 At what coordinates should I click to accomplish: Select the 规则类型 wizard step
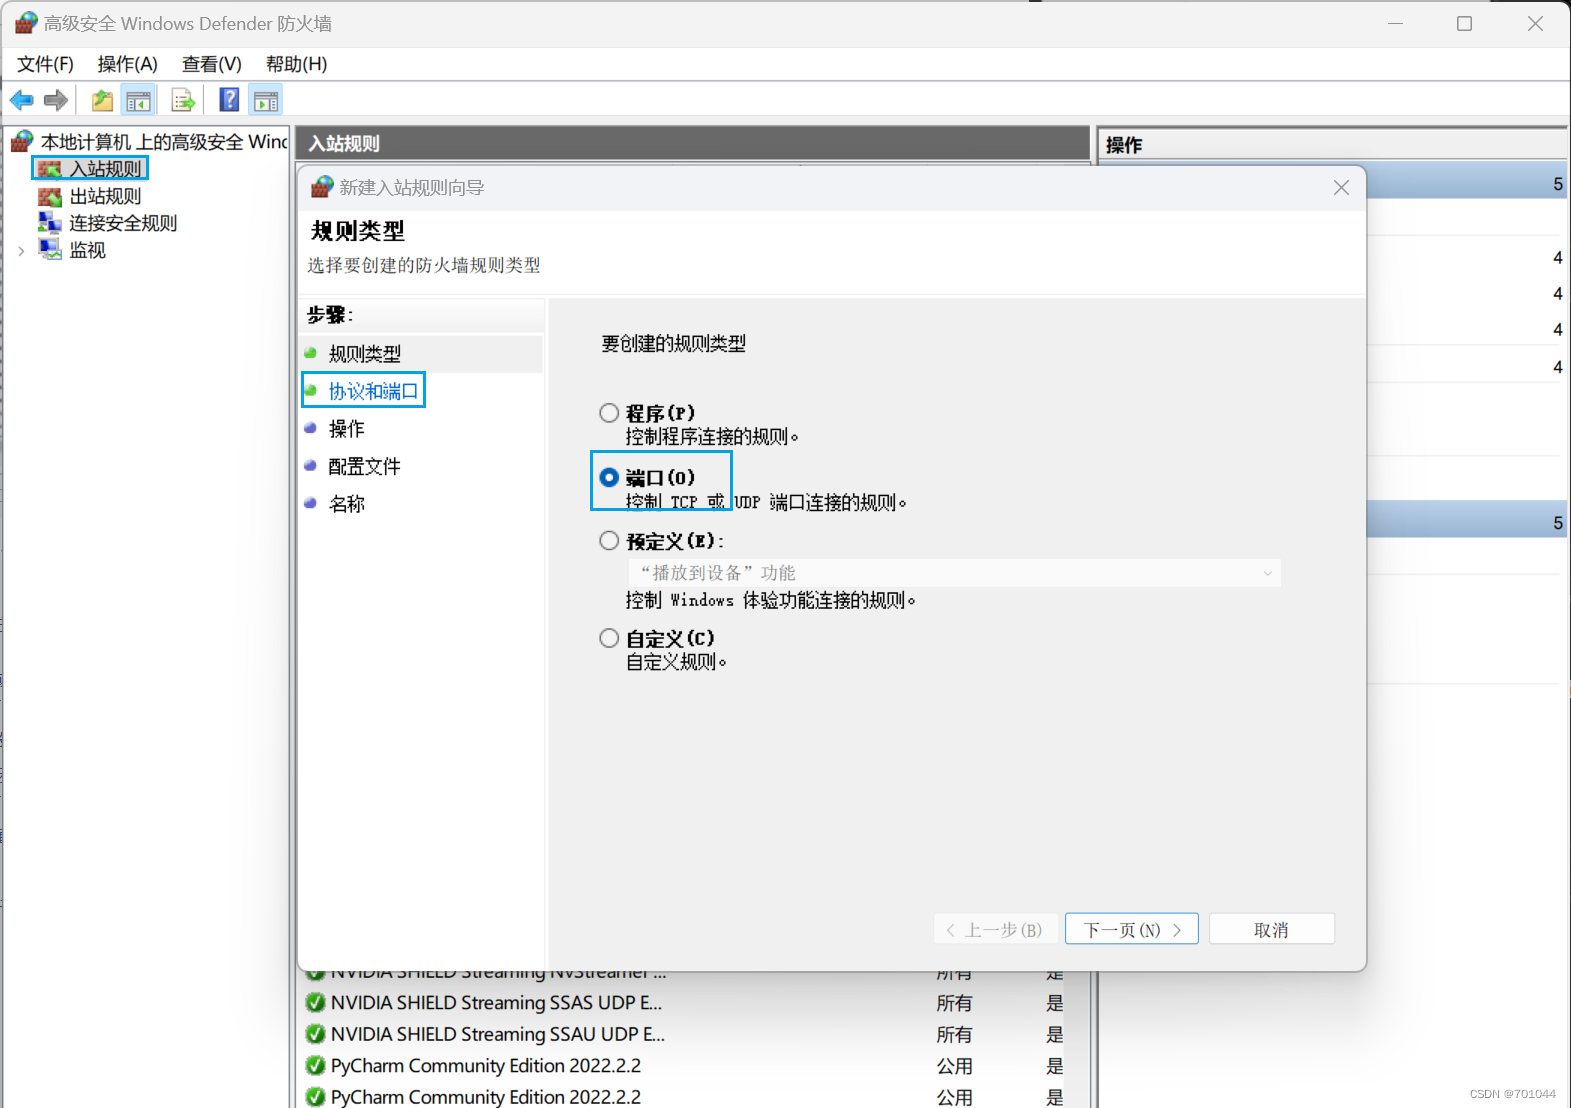pos(365,353)
